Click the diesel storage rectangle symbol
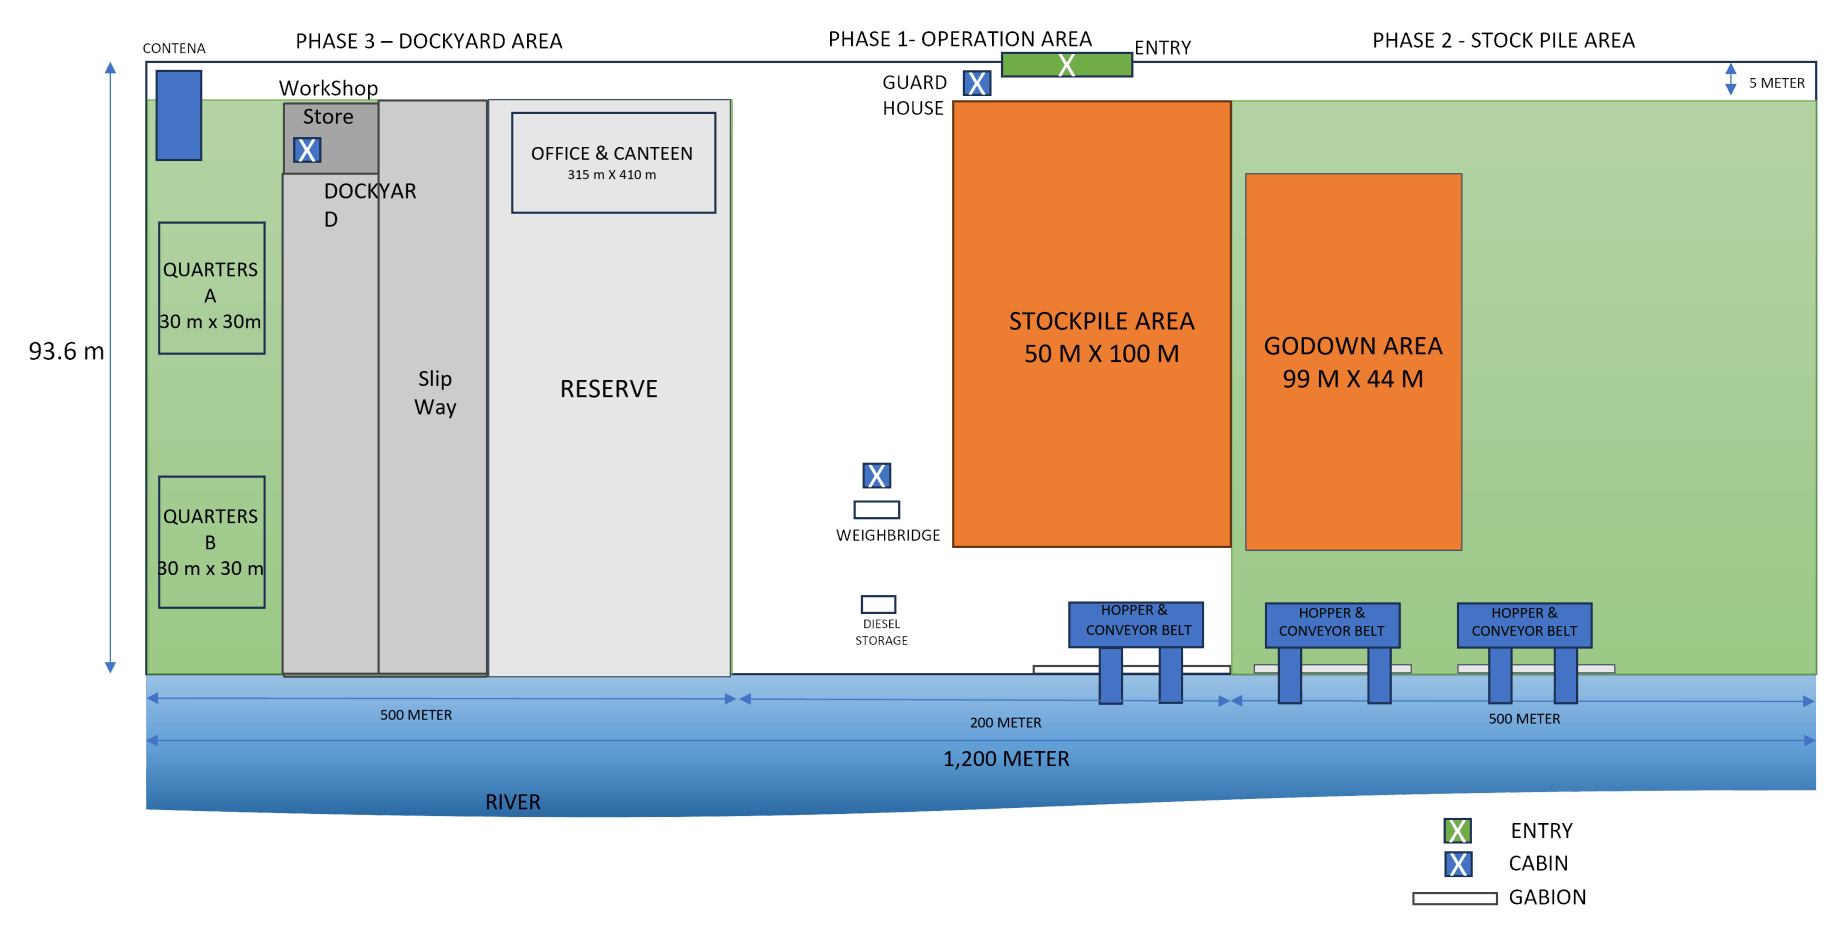This screenshot has width=1831, height=925. pyautogui.click(x=878, y=604)
